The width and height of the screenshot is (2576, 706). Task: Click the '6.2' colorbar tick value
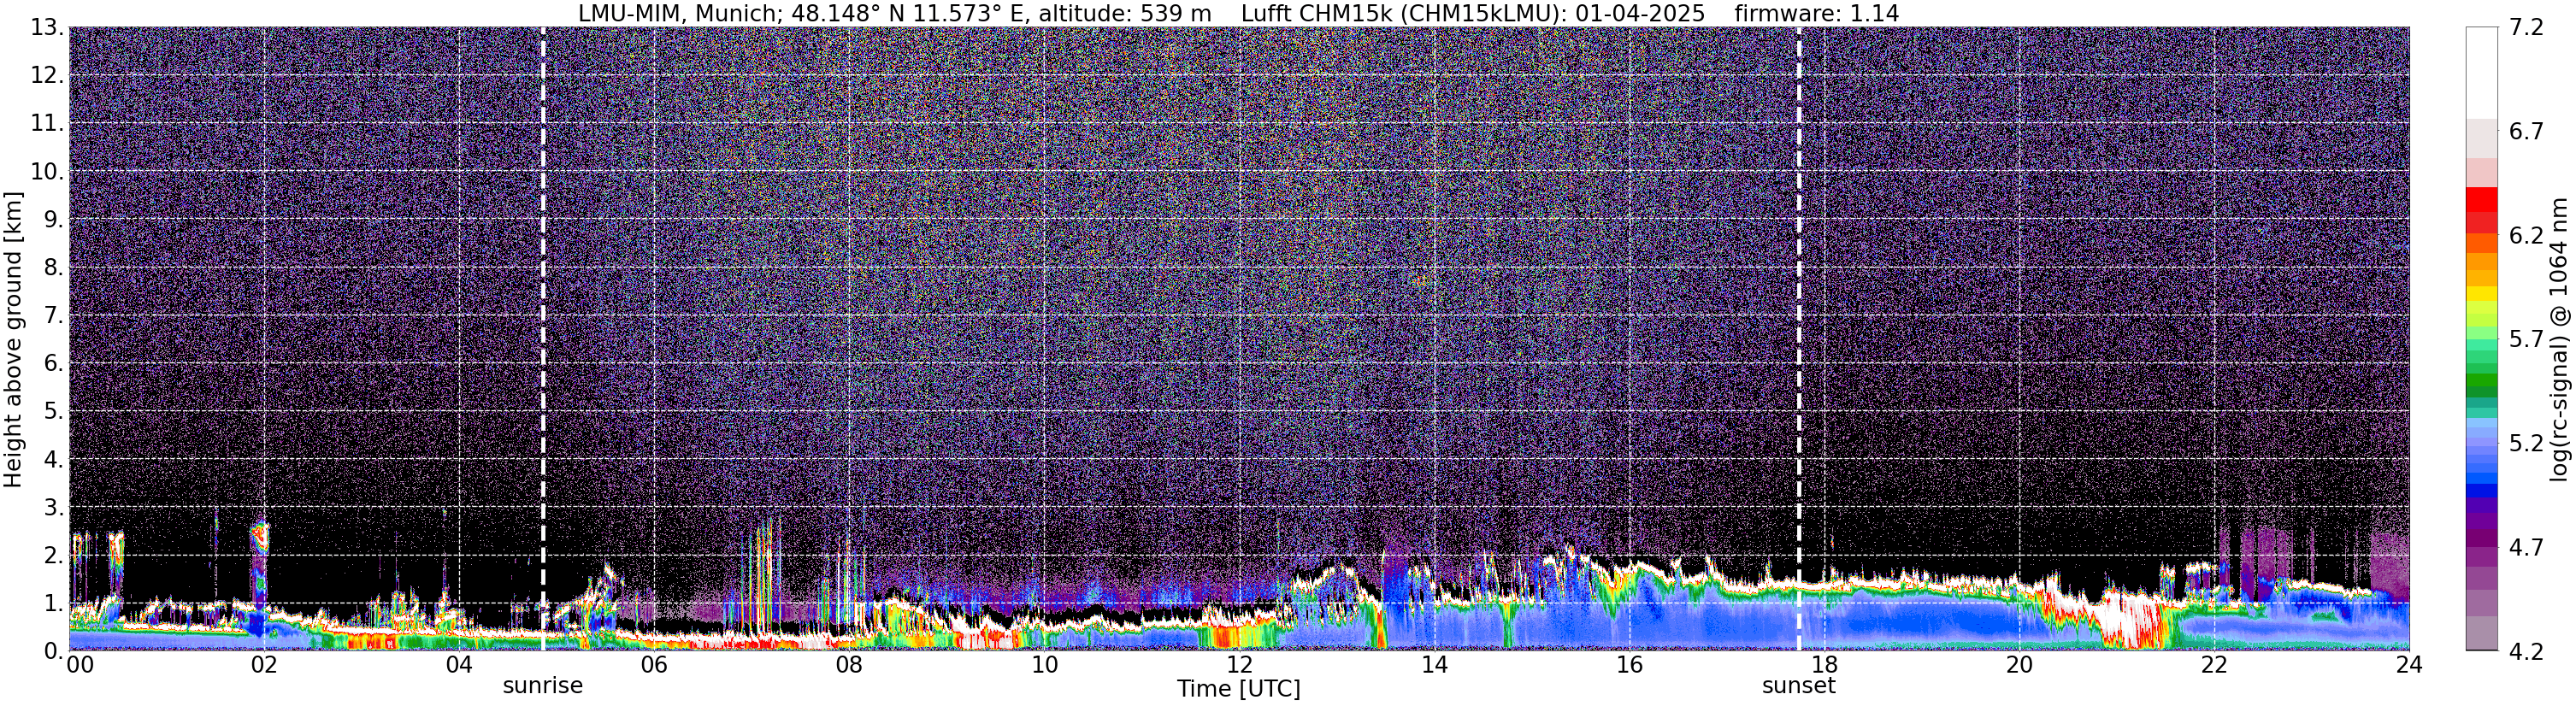2526,236
